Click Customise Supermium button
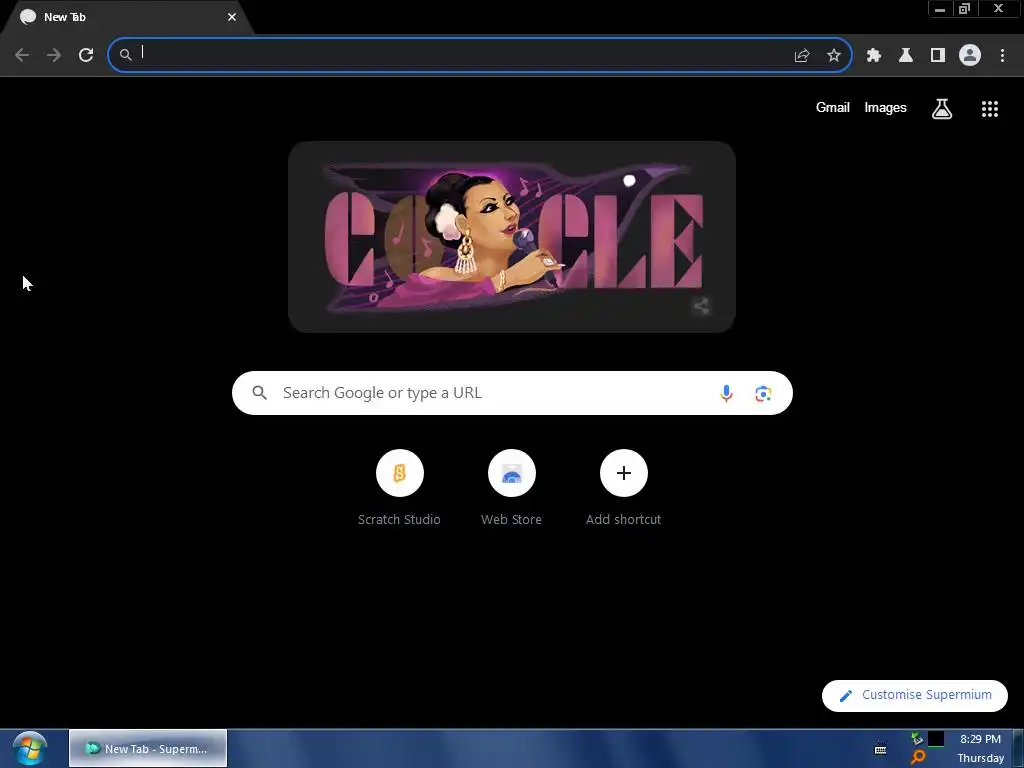This screenshot has width=1024, height=768. [x=914, y=696]
